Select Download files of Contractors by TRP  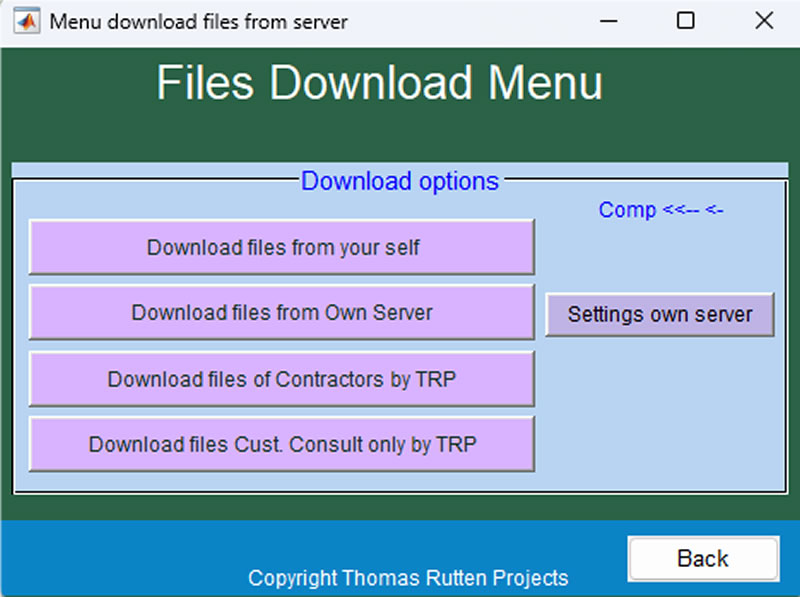tap(282, 379)
